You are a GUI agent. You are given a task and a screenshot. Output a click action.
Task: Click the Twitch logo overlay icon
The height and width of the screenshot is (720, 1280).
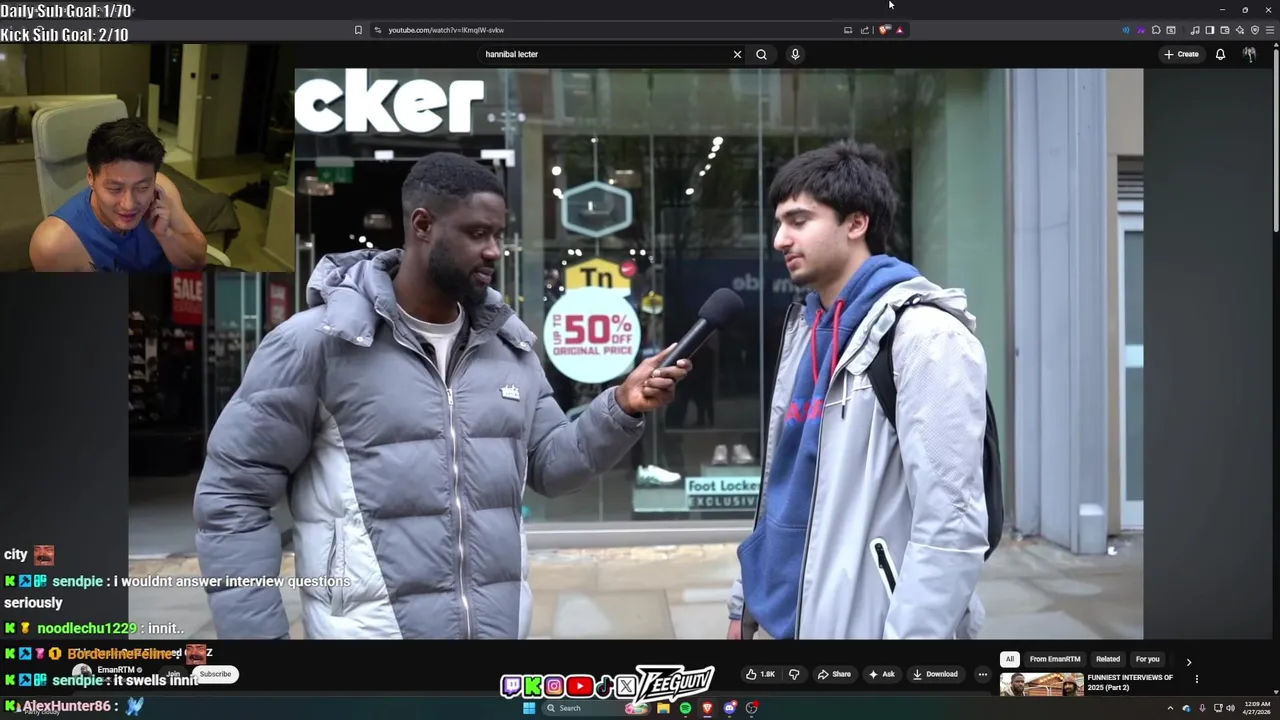[x=511, y=687]
